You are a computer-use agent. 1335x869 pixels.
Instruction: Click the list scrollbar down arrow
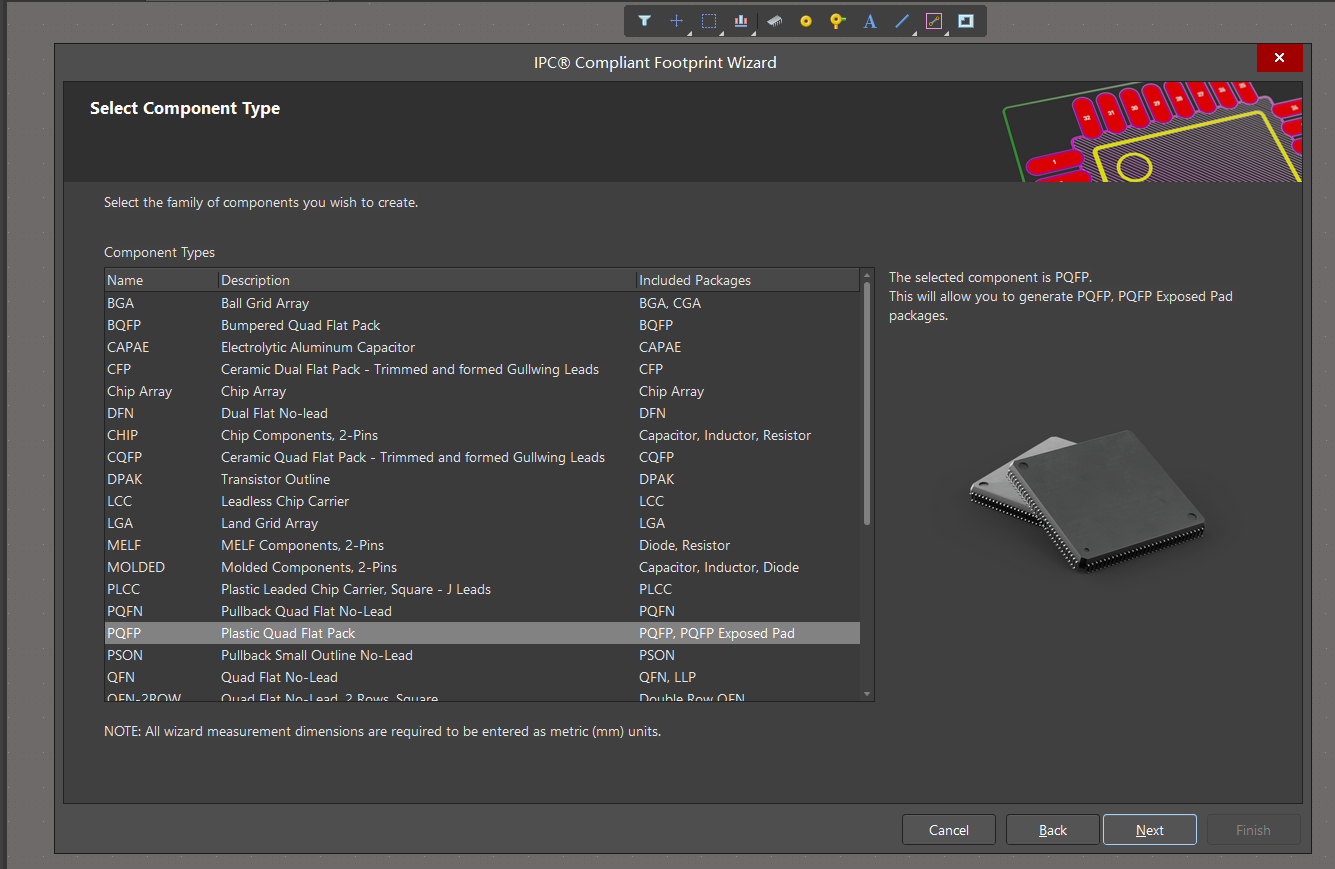[x=867, y=694]
